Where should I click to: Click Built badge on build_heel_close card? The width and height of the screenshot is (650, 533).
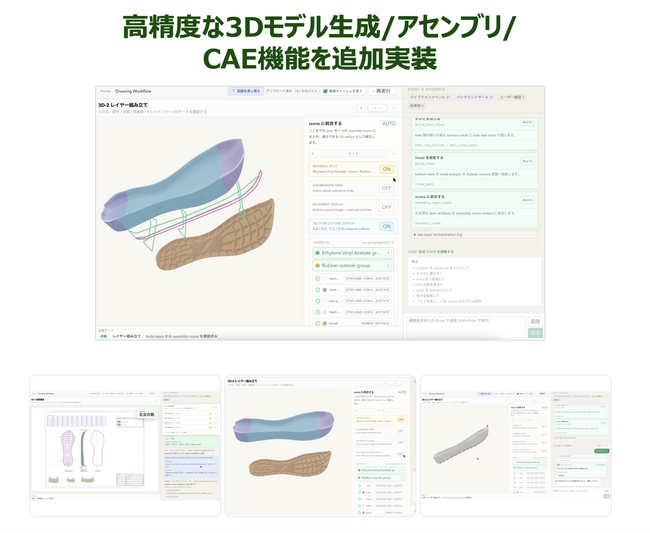[527, 122]
